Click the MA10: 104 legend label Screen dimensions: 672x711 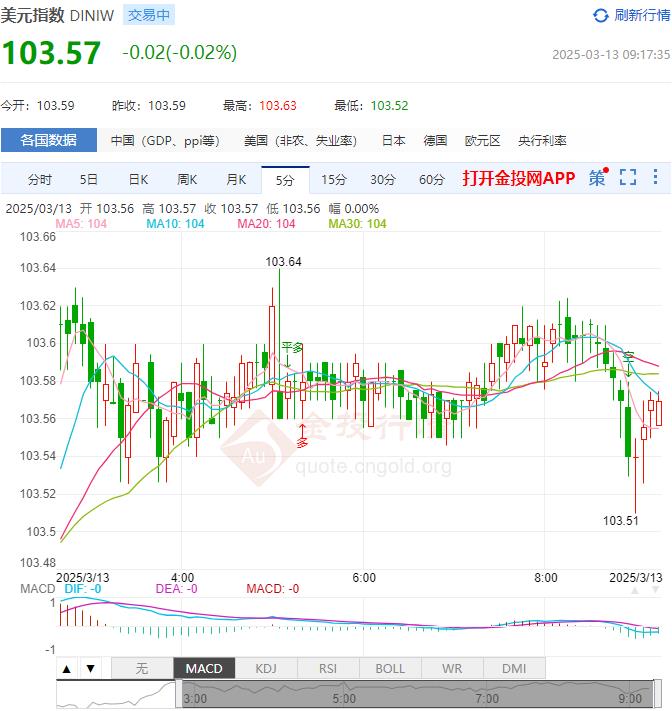[x=175, y=224]
